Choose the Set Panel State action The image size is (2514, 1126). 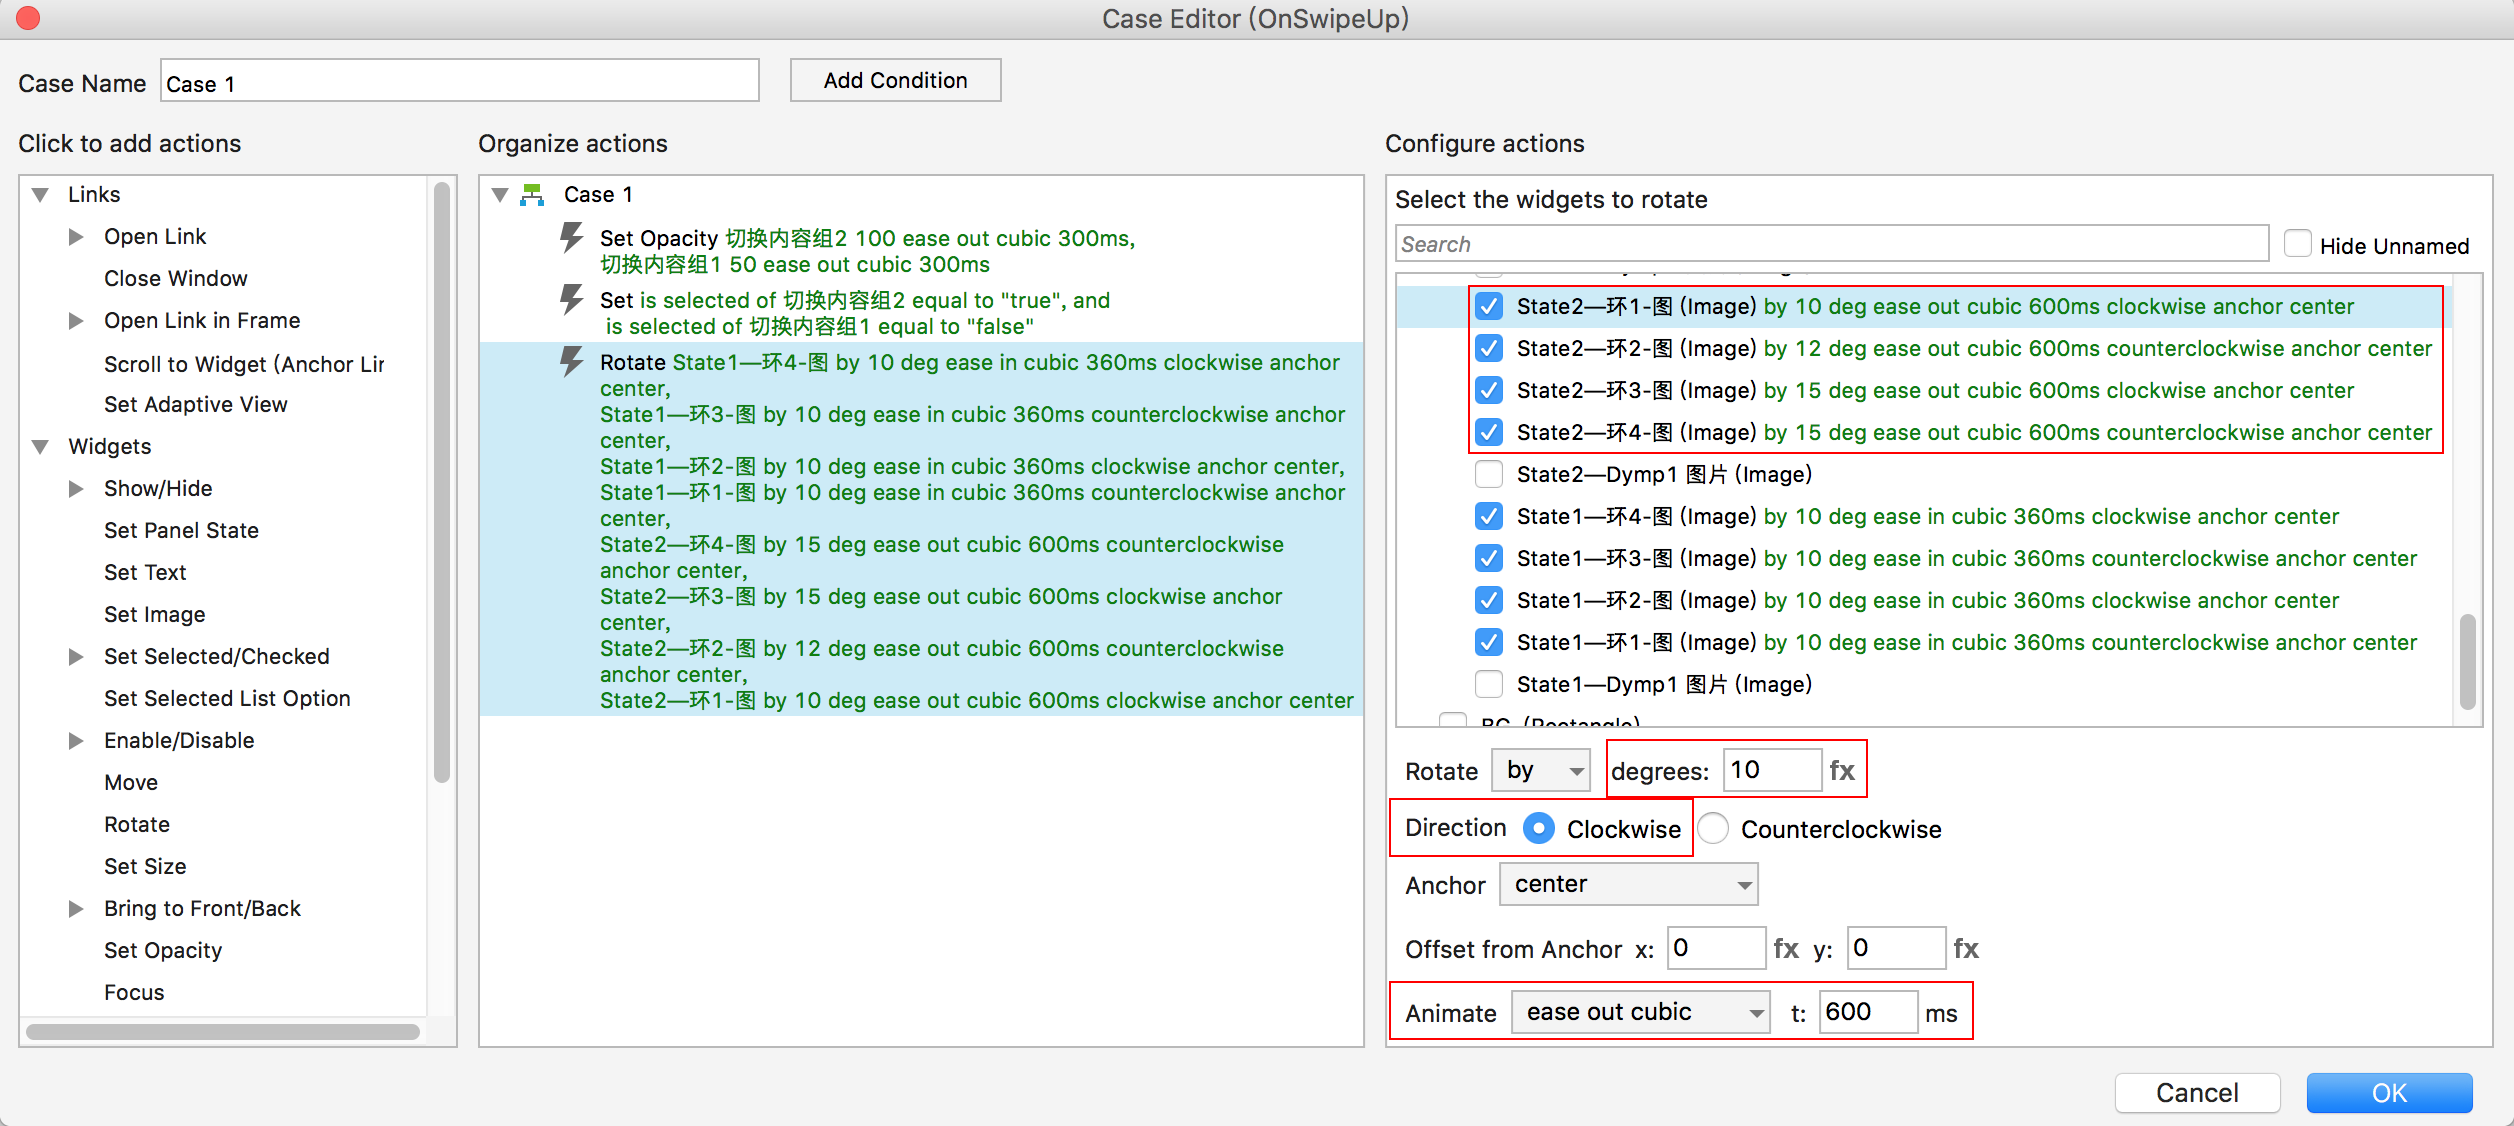tap(181, 531)
